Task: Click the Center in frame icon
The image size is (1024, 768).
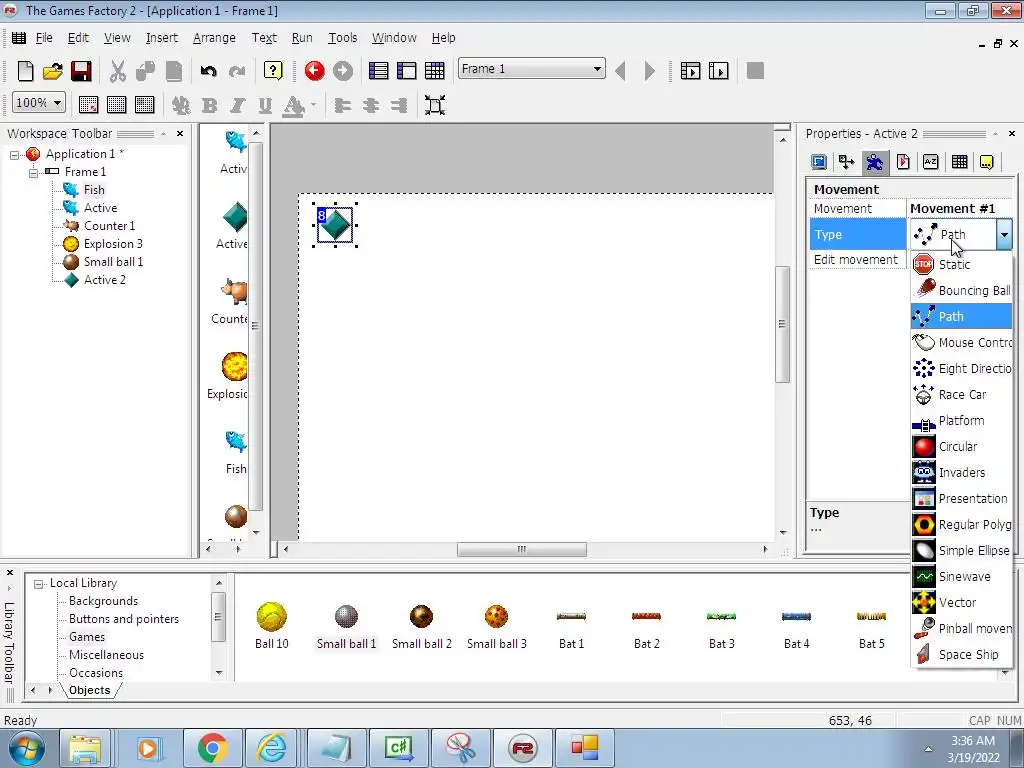Action: (x=435, y=105)
